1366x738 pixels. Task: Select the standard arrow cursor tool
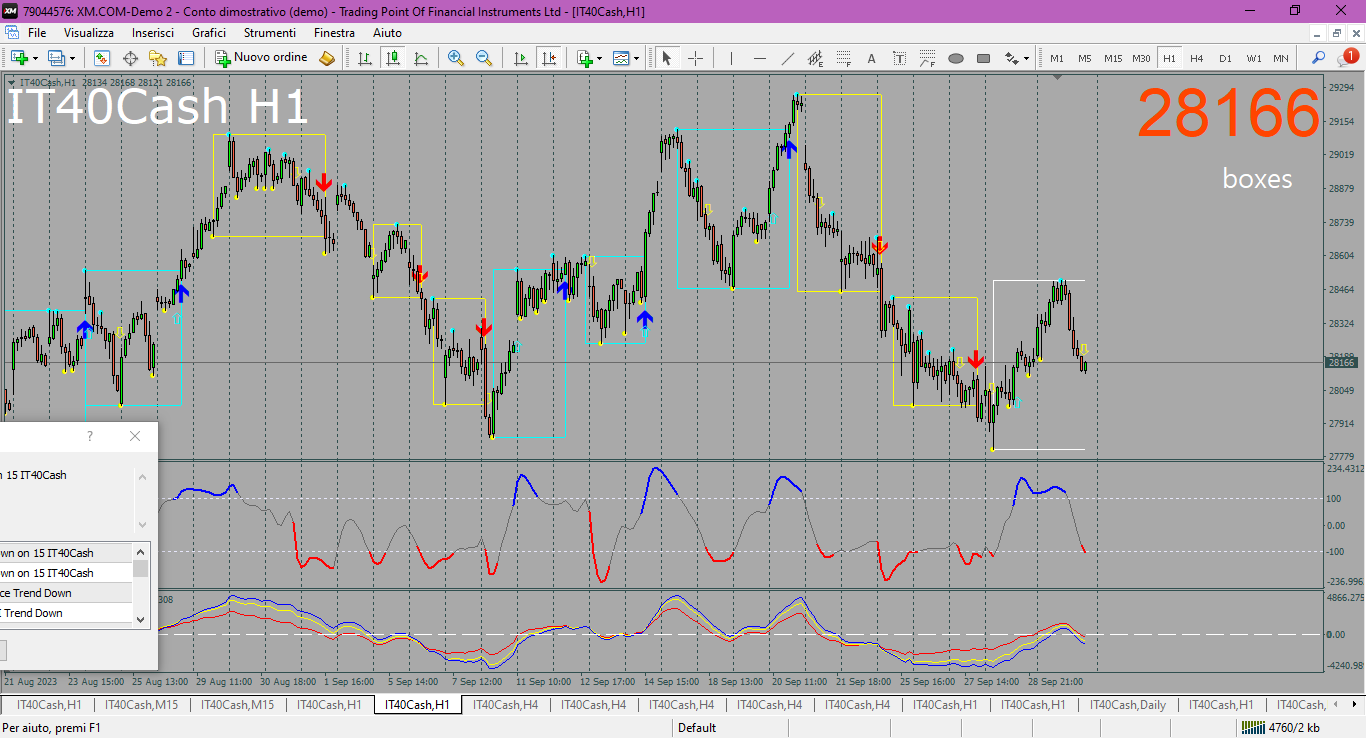pos(667,58)
